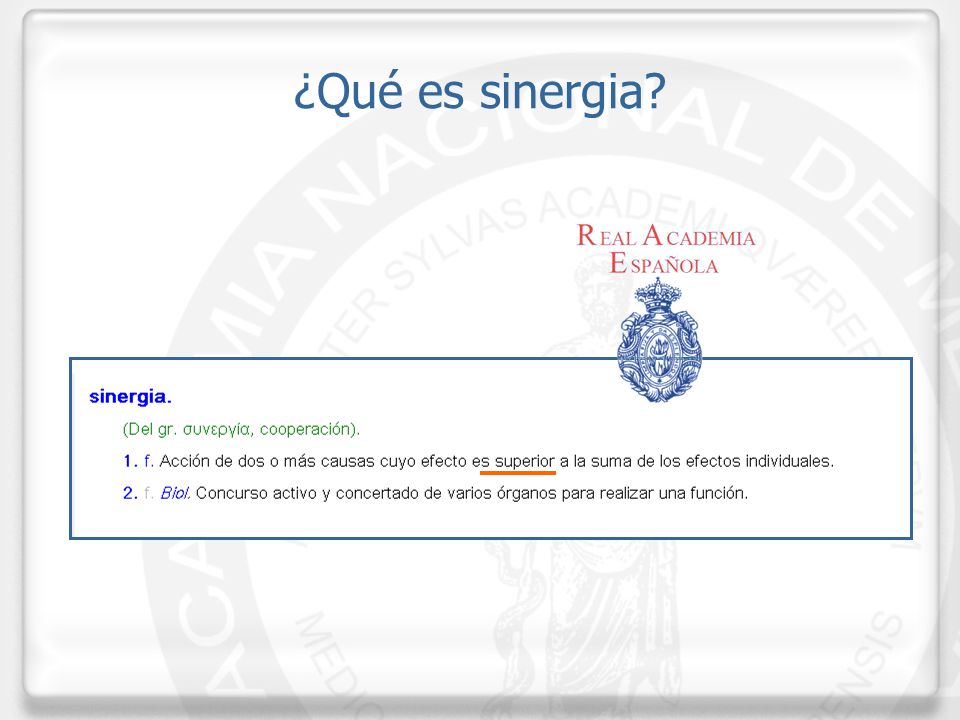Click the green etymology line '(Del gr. συνεργία, cooperación).'
The height and width of the screenshot is (720, 960).
pos(241,429)
